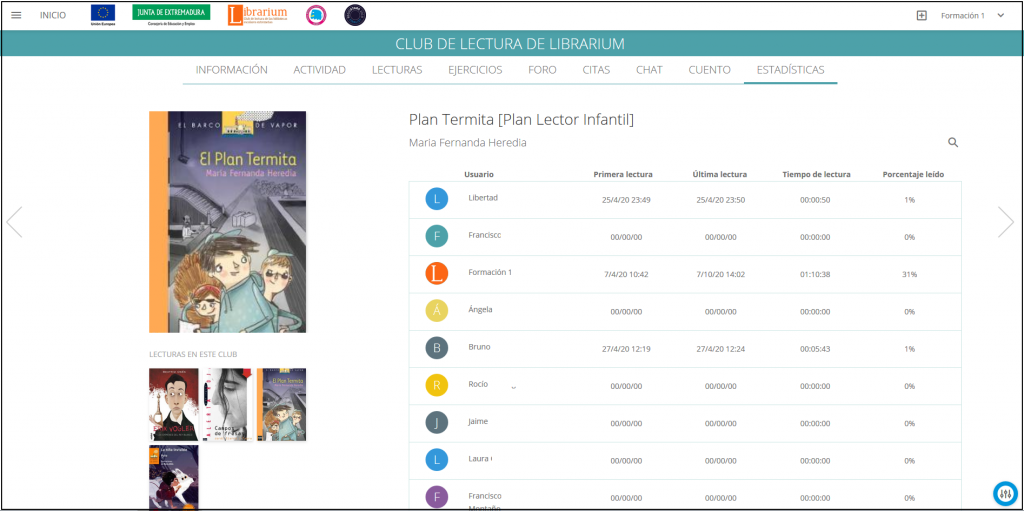Viewport: 1024px width, 511px height.
Task: Click the Librarium logo
Action: (257, 15)
